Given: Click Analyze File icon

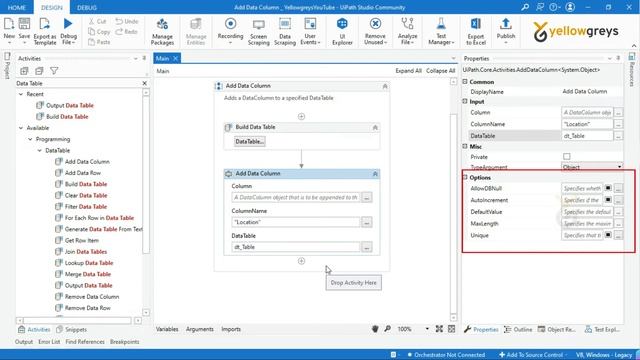Looking at the screenshot, I should click(x=407, y=24).
